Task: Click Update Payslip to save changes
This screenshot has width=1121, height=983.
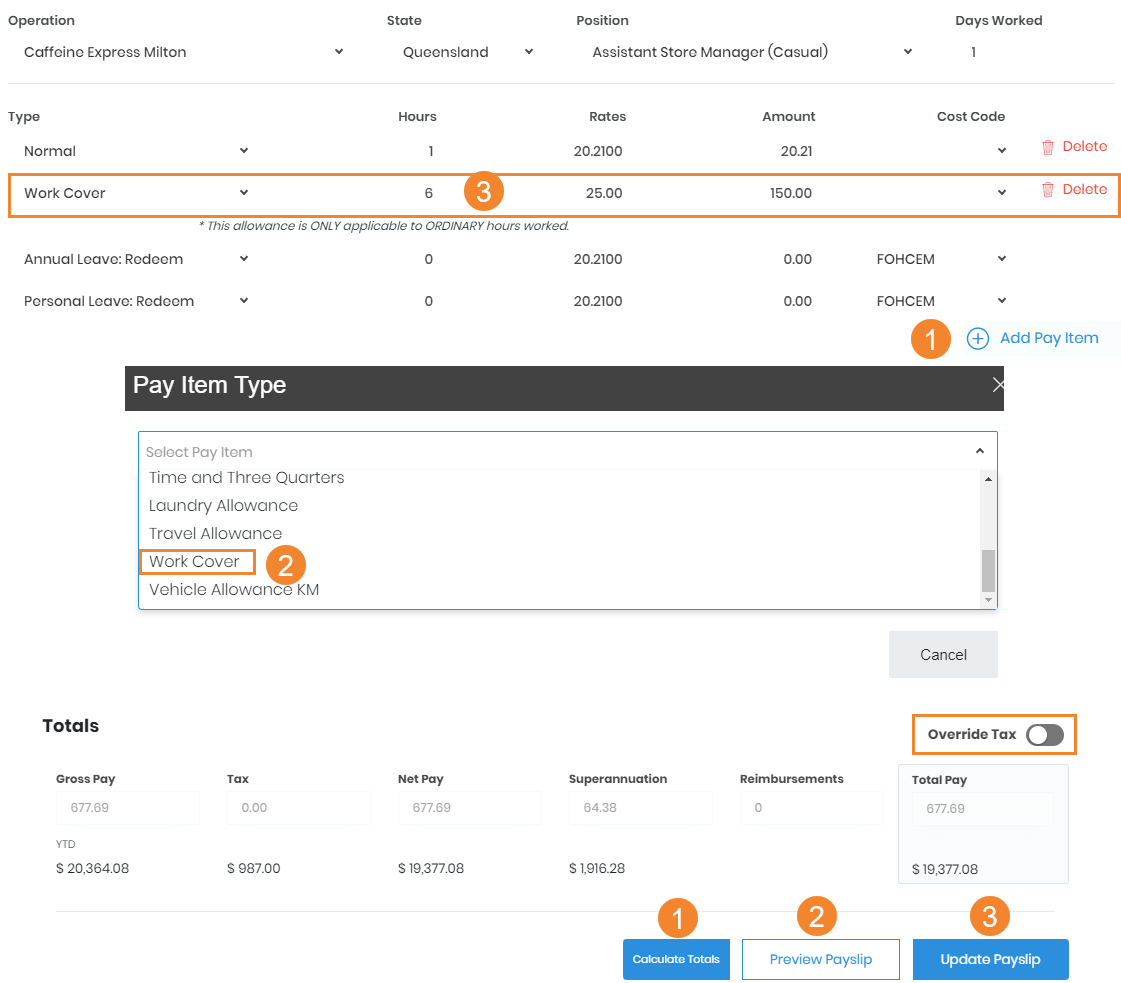Action: (990, 960)
